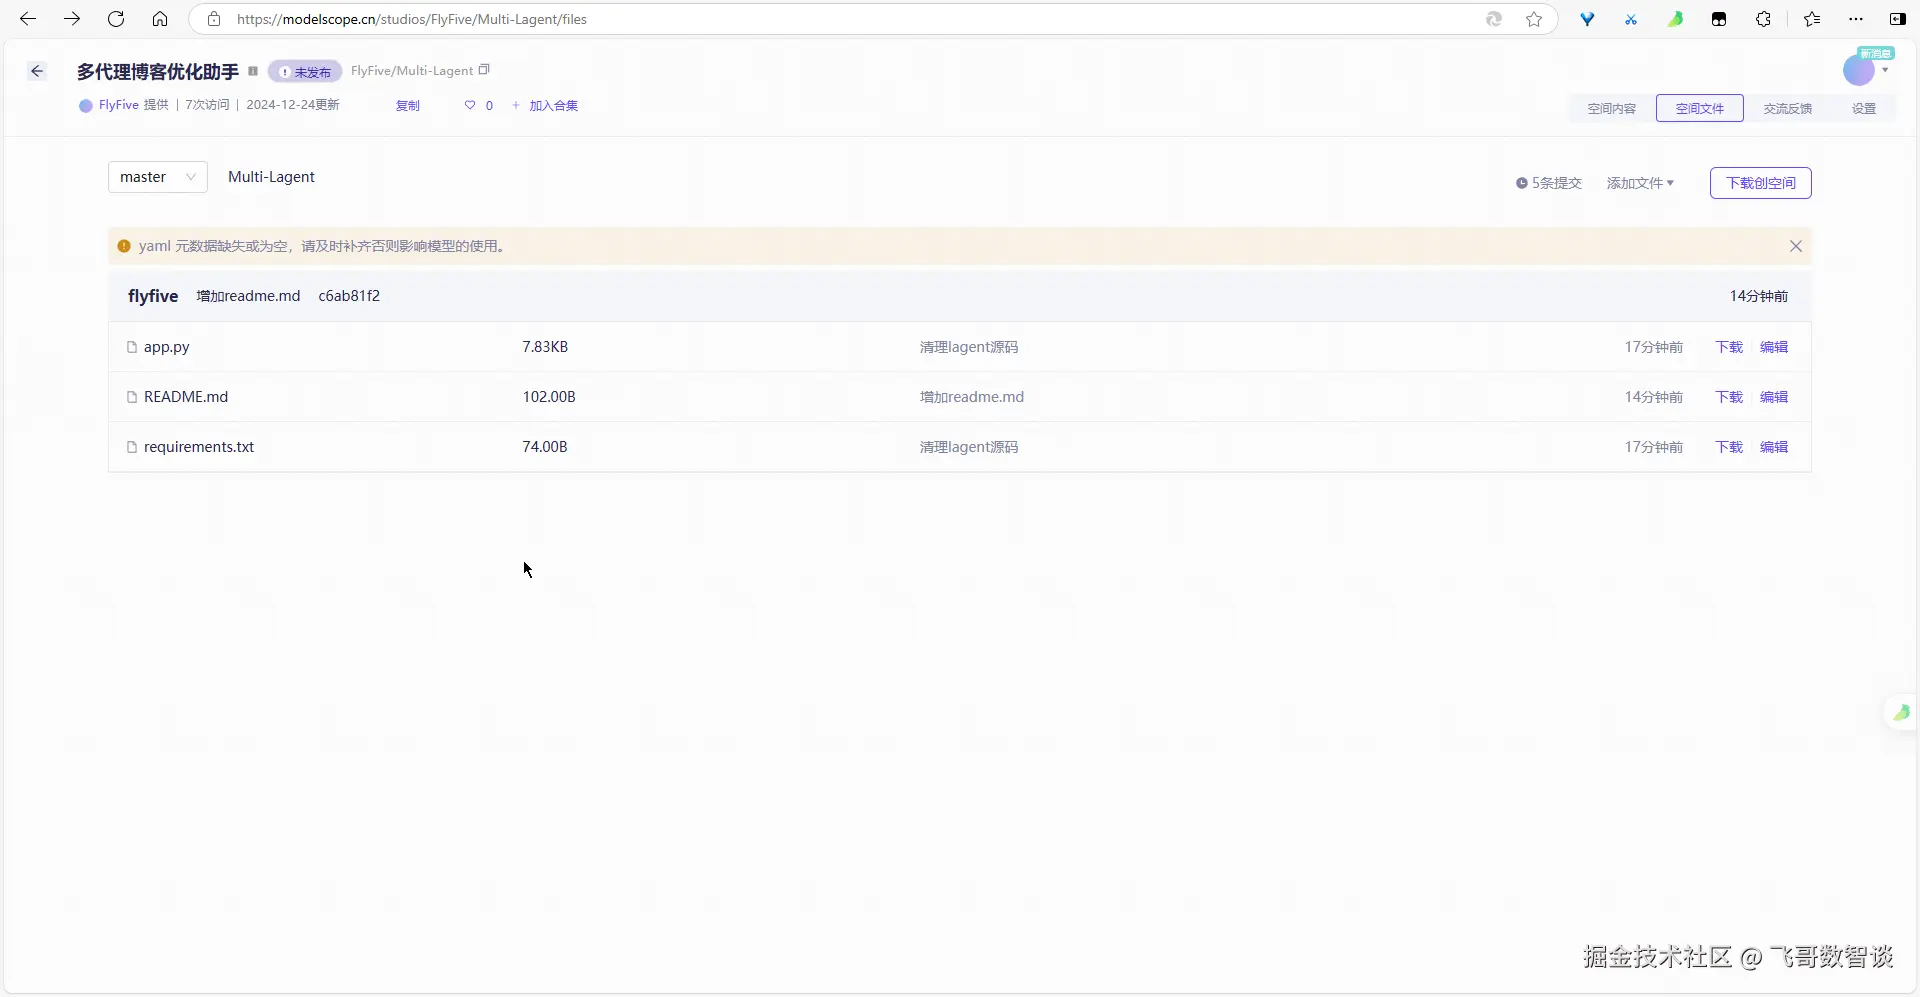Add this page to favorites with star
Screen dimensions: 1920x997
click(1534, 19)
